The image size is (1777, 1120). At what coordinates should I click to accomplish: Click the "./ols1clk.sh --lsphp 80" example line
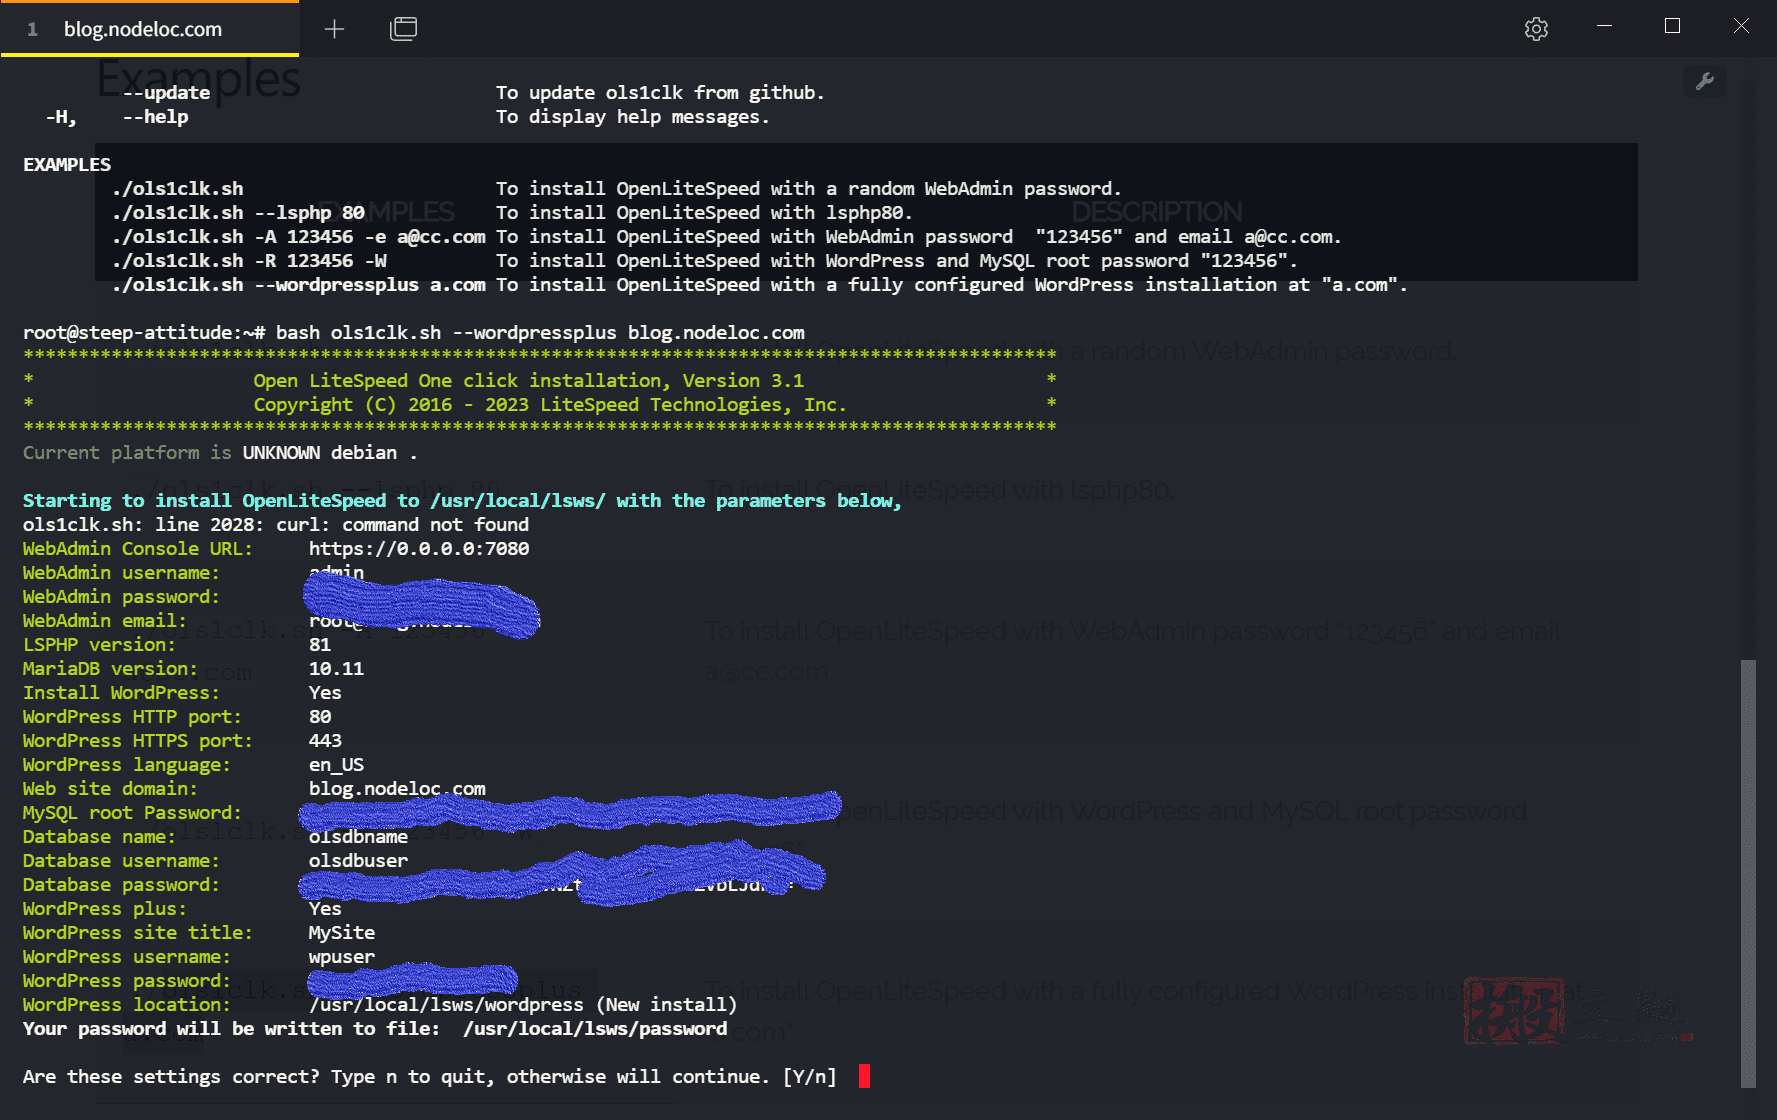pyautogui.click(x=238, y=212)
